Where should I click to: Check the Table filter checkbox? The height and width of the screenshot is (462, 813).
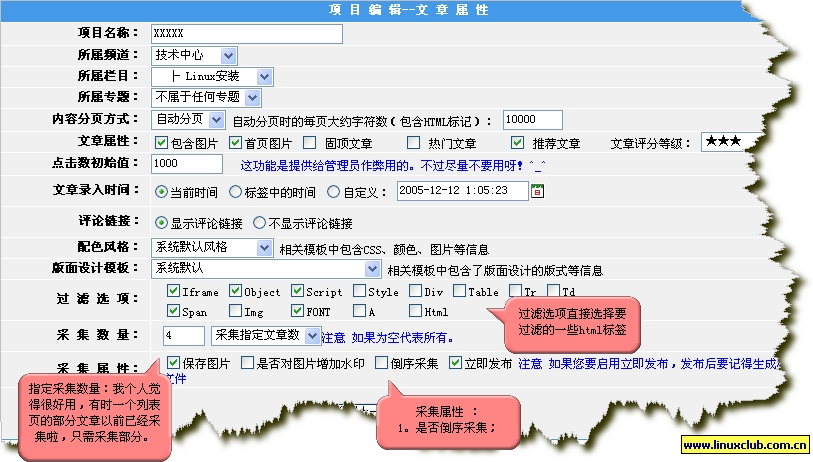[x=459, y=290]
